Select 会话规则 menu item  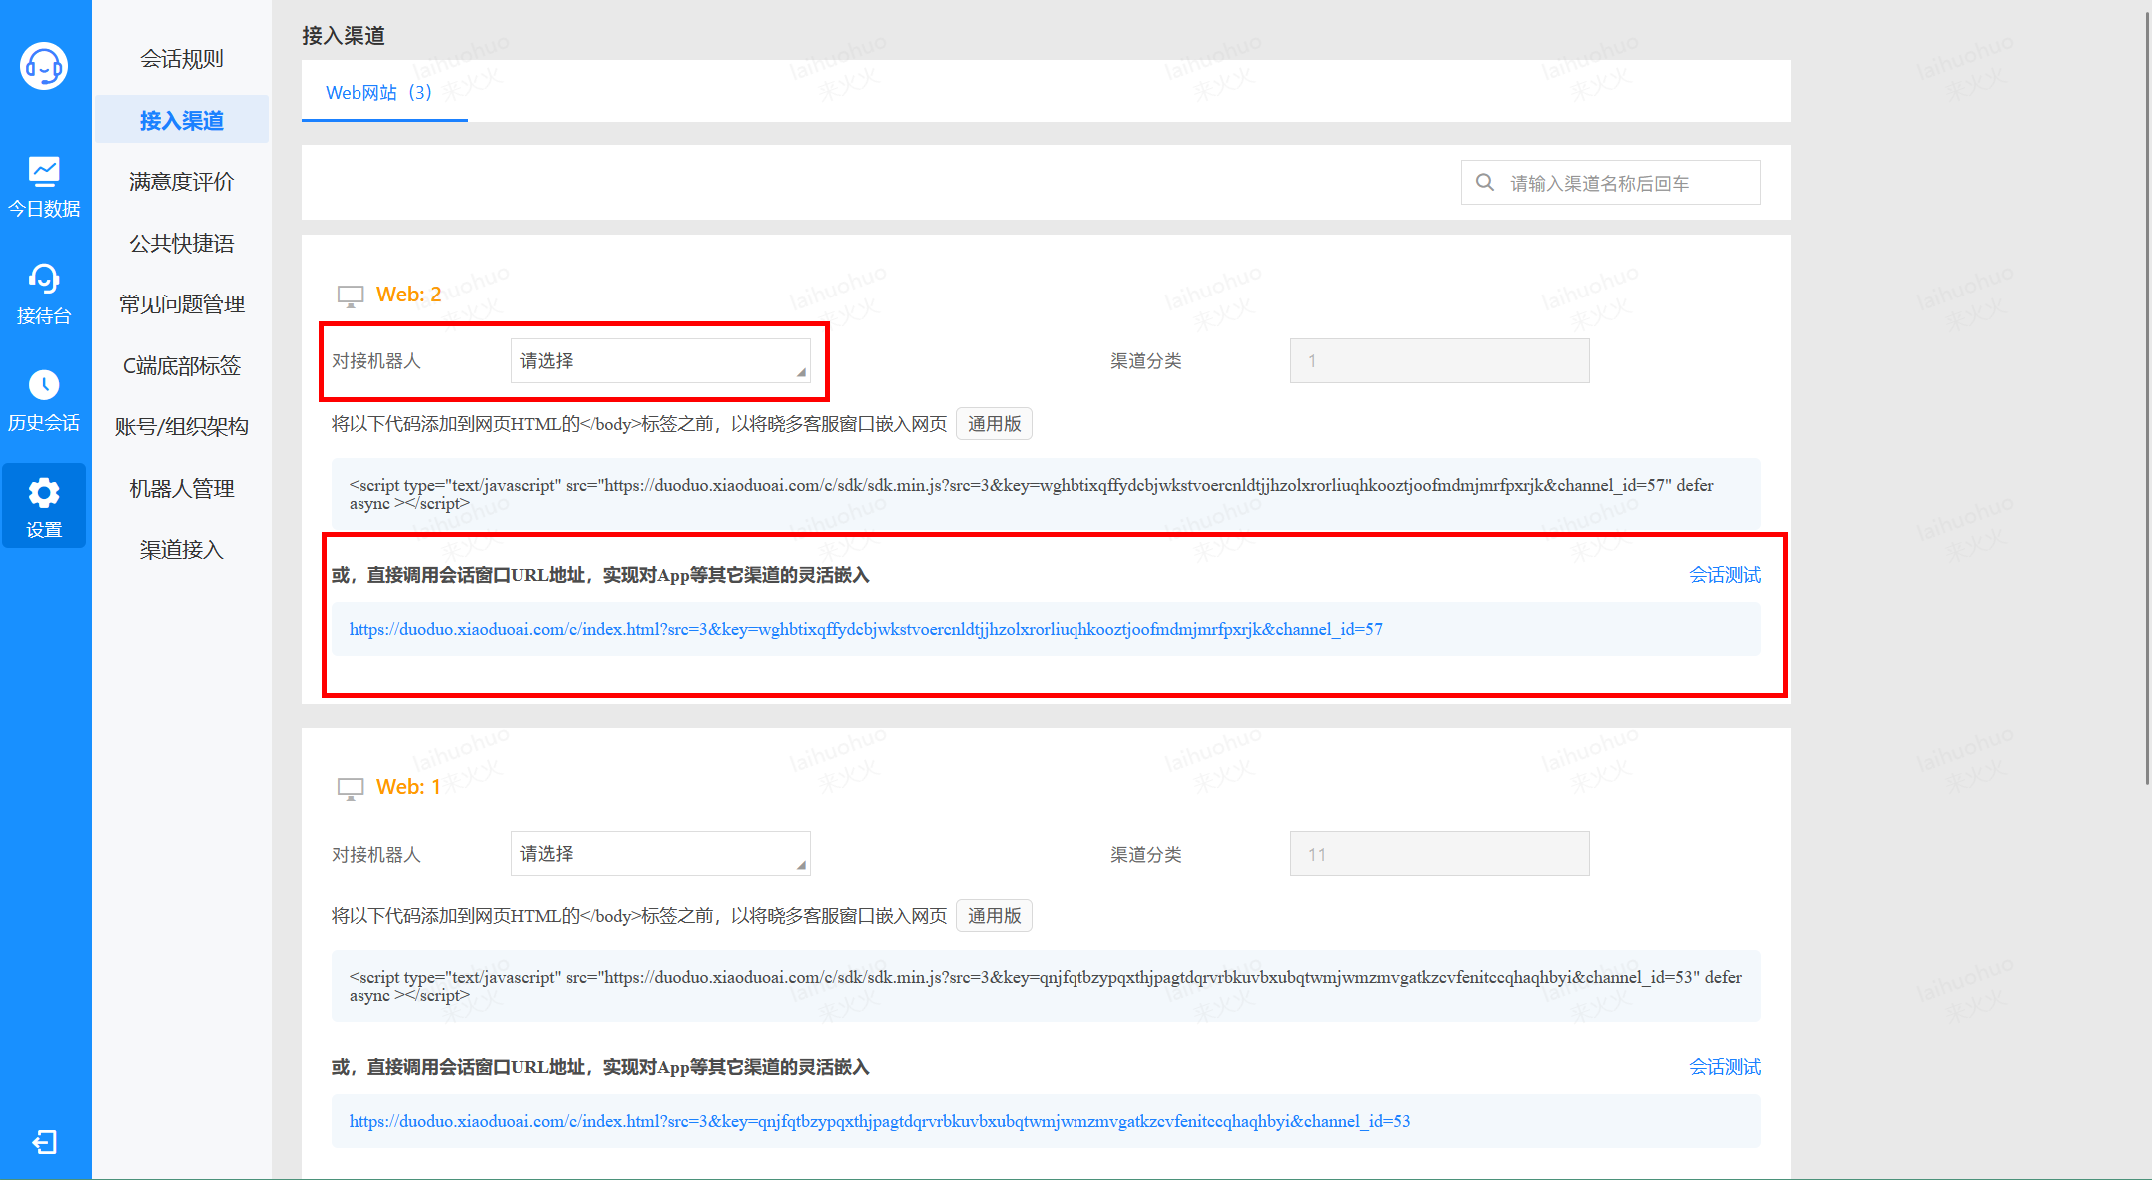pyautogui.click(x=182, y=59)
